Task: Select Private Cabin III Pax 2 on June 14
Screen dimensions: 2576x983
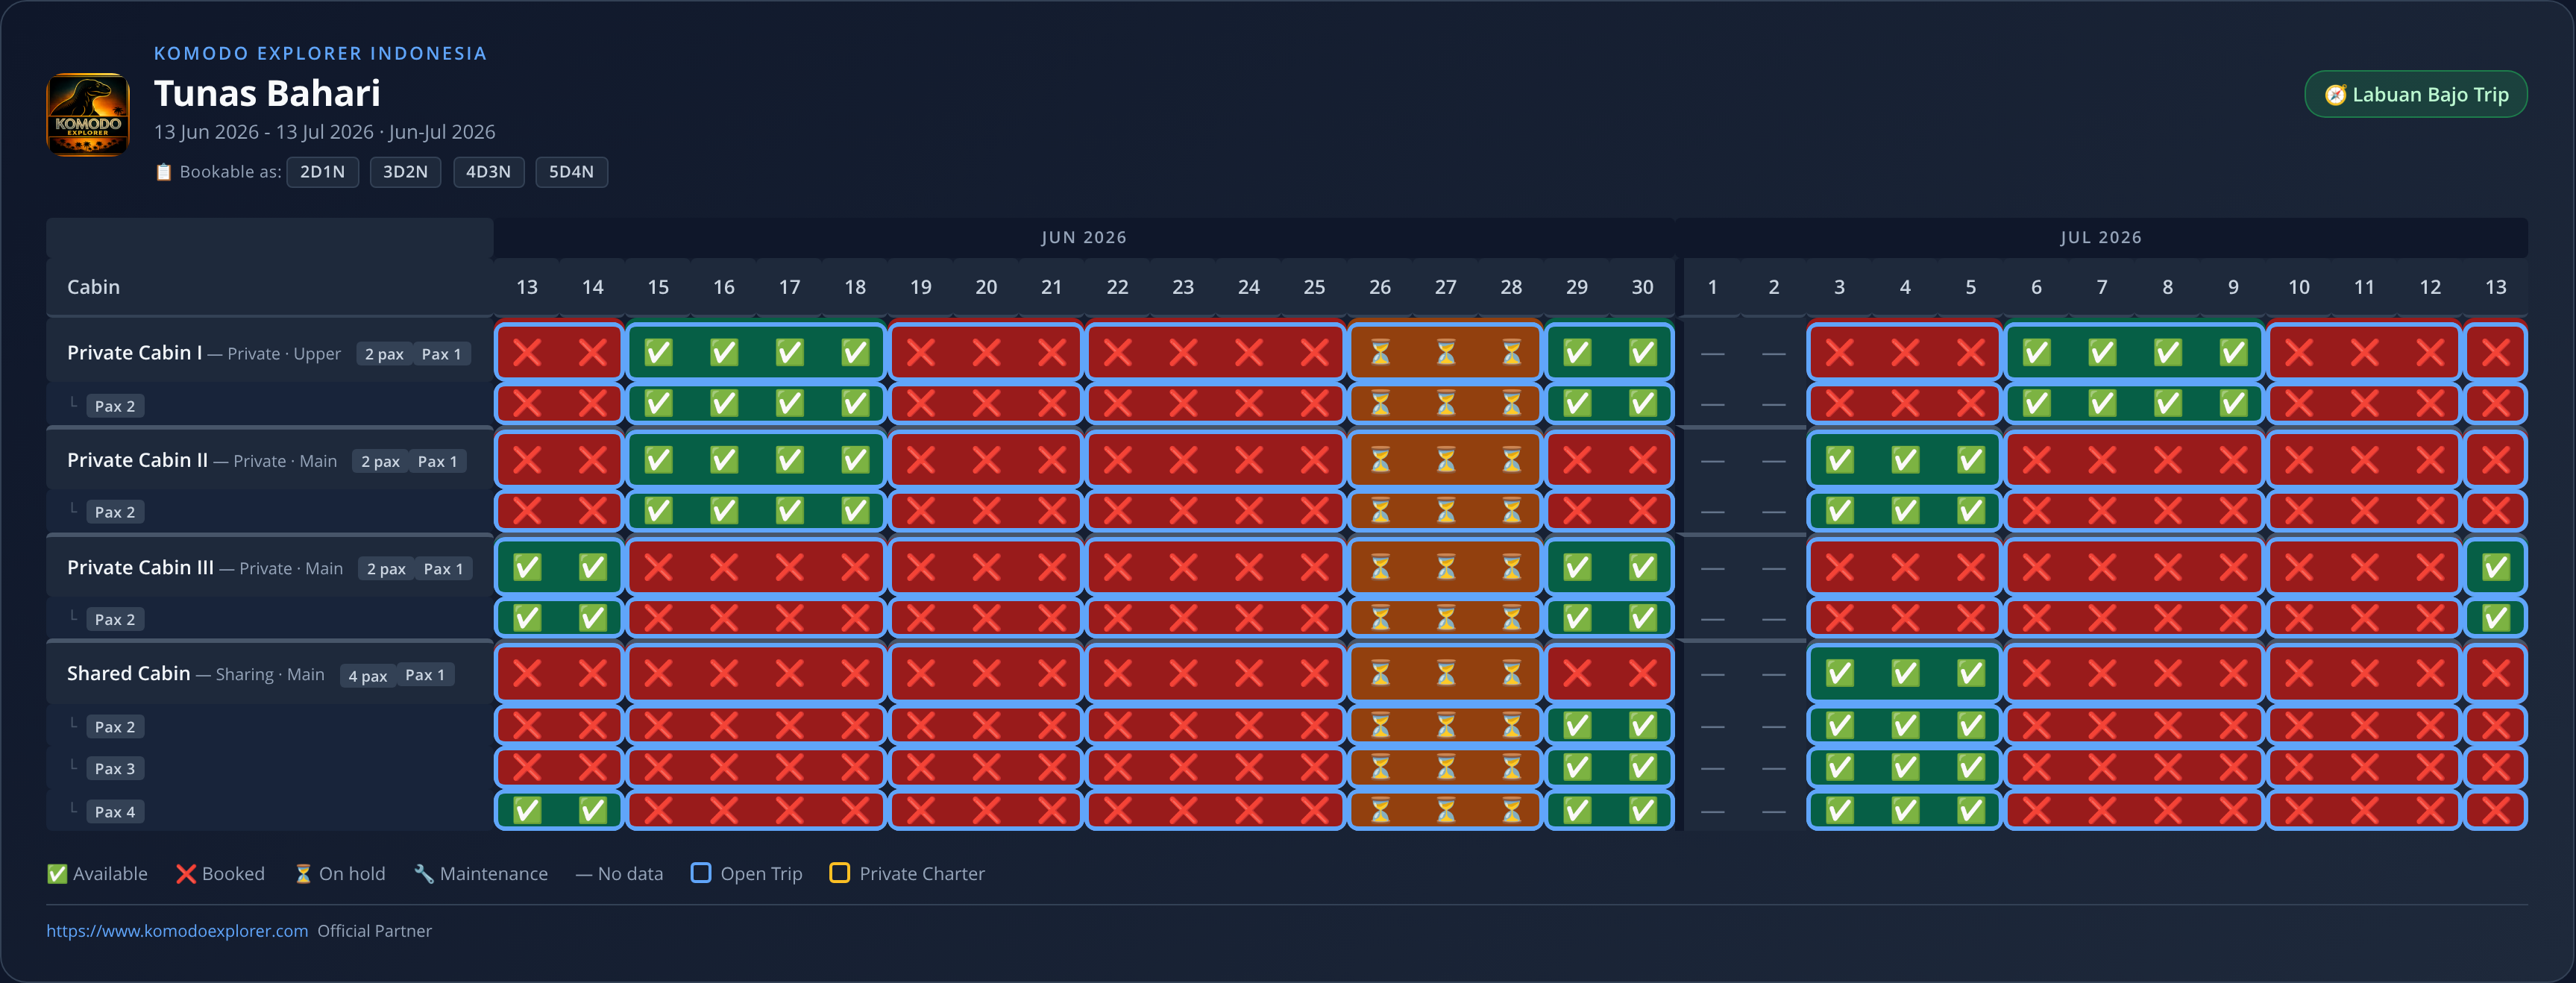Action: (x=592, y=618)
